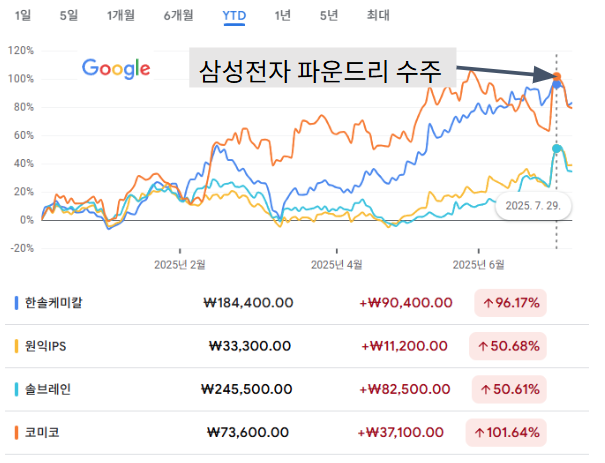
Task: Click the up arrow in 50.68% badge
Action: (x=483, y=346)
